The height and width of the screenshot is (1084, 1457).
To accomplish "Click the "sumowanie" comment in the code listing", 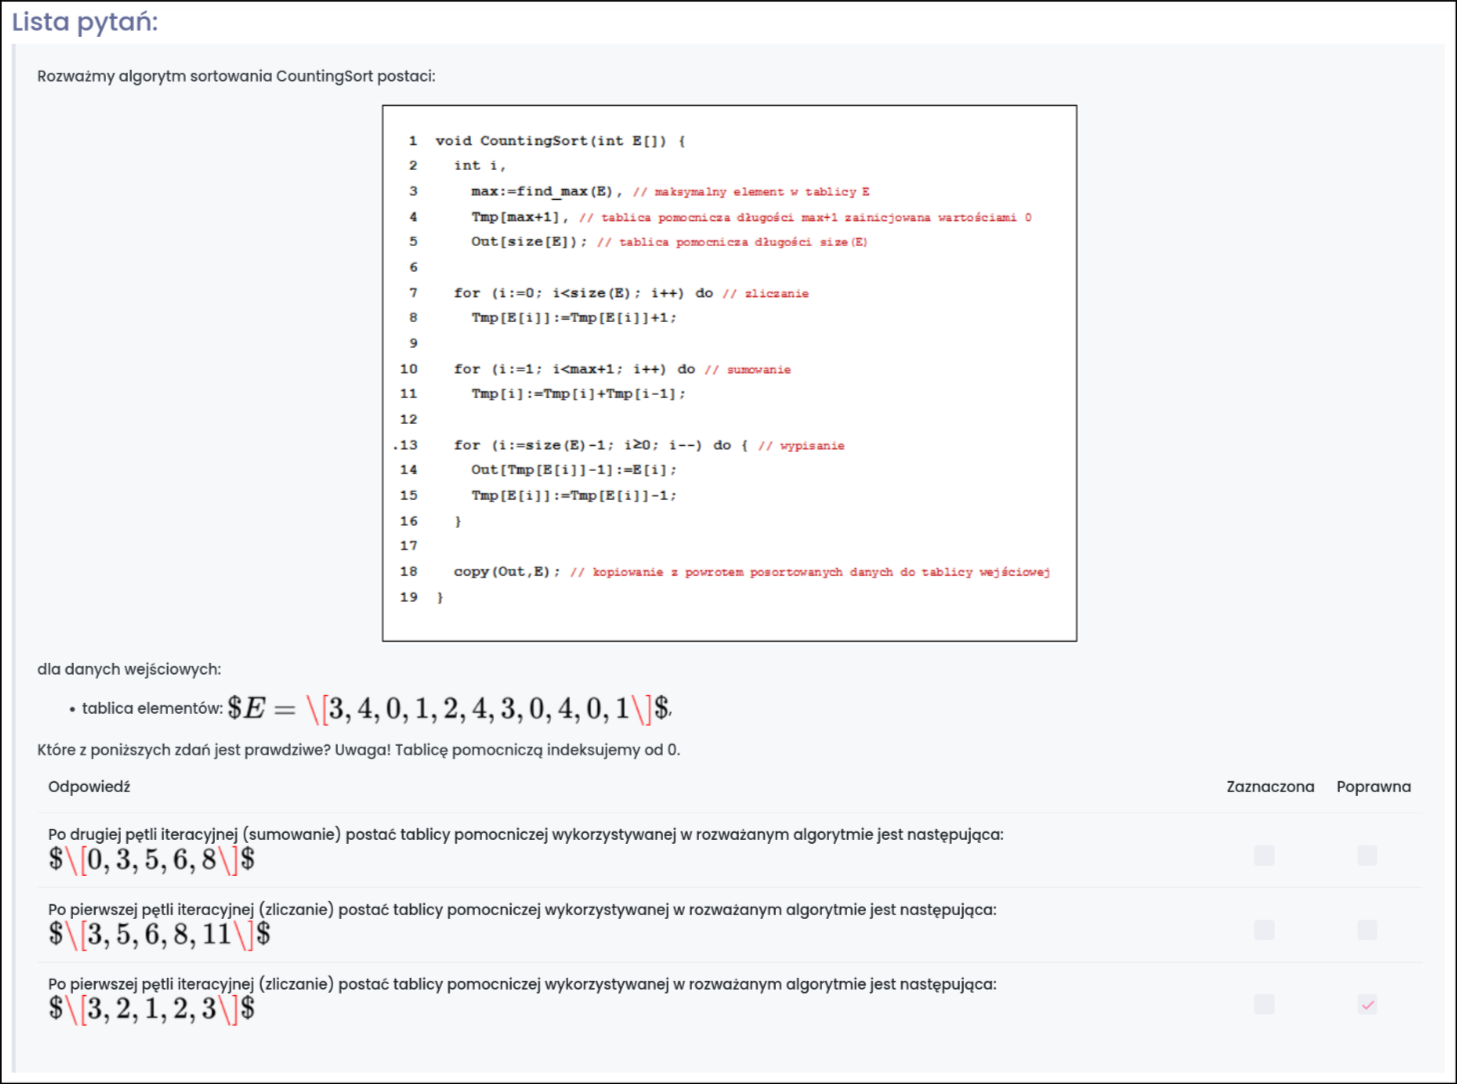I will tap(758, 370).
